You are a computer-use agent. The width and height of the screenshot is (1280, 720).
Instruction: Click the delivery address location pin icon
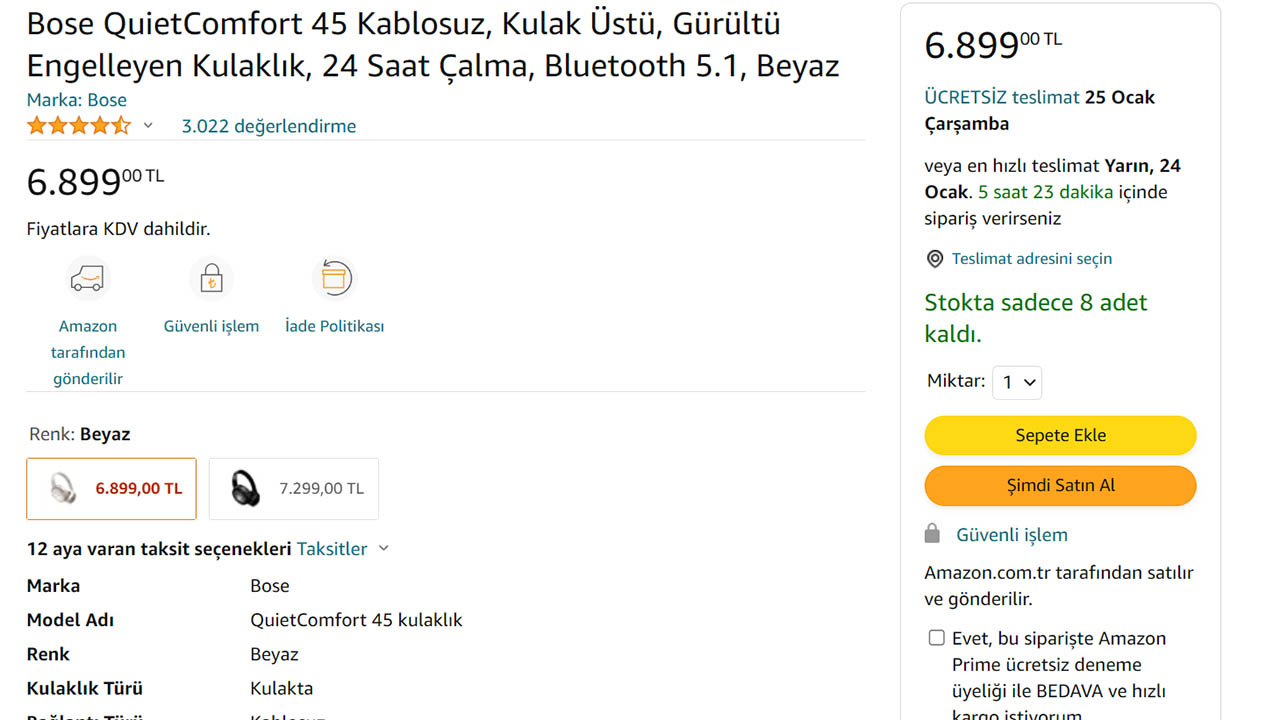[x=935, y=259]
